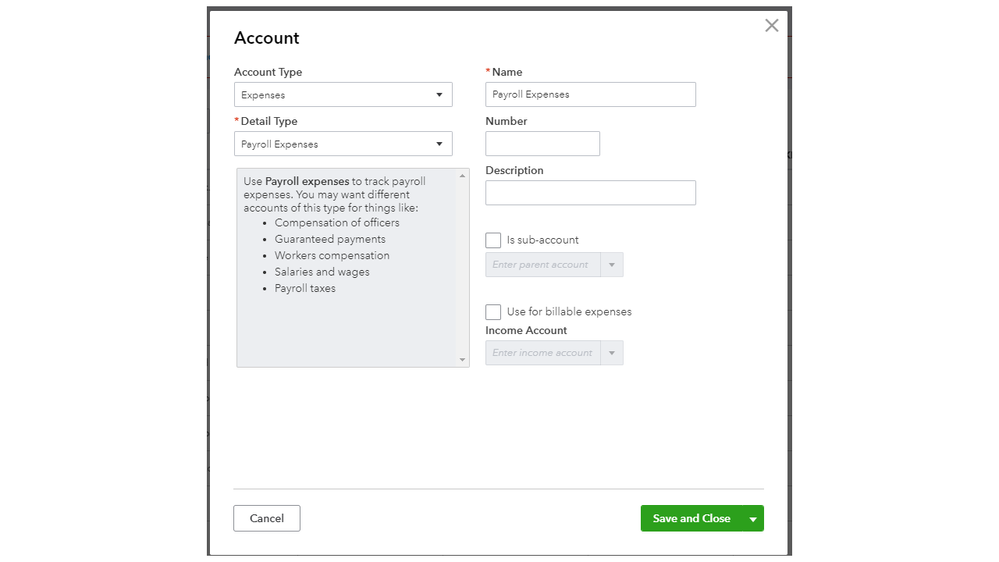This screenshot has width=999, height=562.
Task: Click the Save and Close button
Action: 691,519
